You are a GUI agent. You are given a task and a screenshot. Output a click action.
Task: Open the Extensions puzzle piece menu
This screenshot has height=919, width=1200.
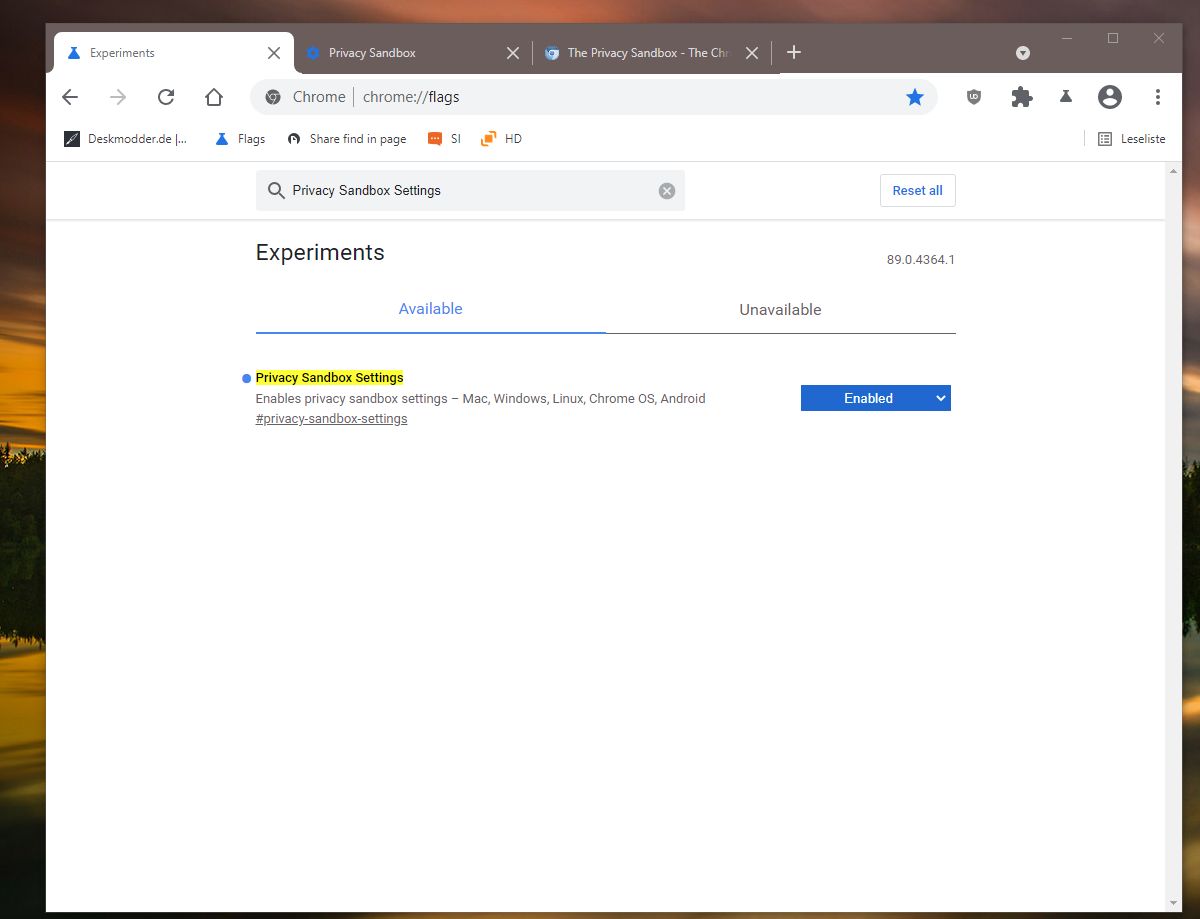pyautogui.click(x=1021, y=97)
